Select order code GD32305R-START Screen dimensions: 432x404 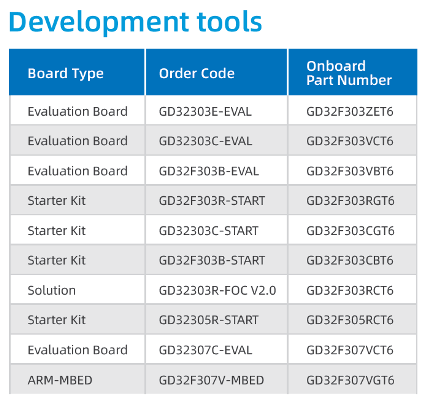(x=209, y=320)
